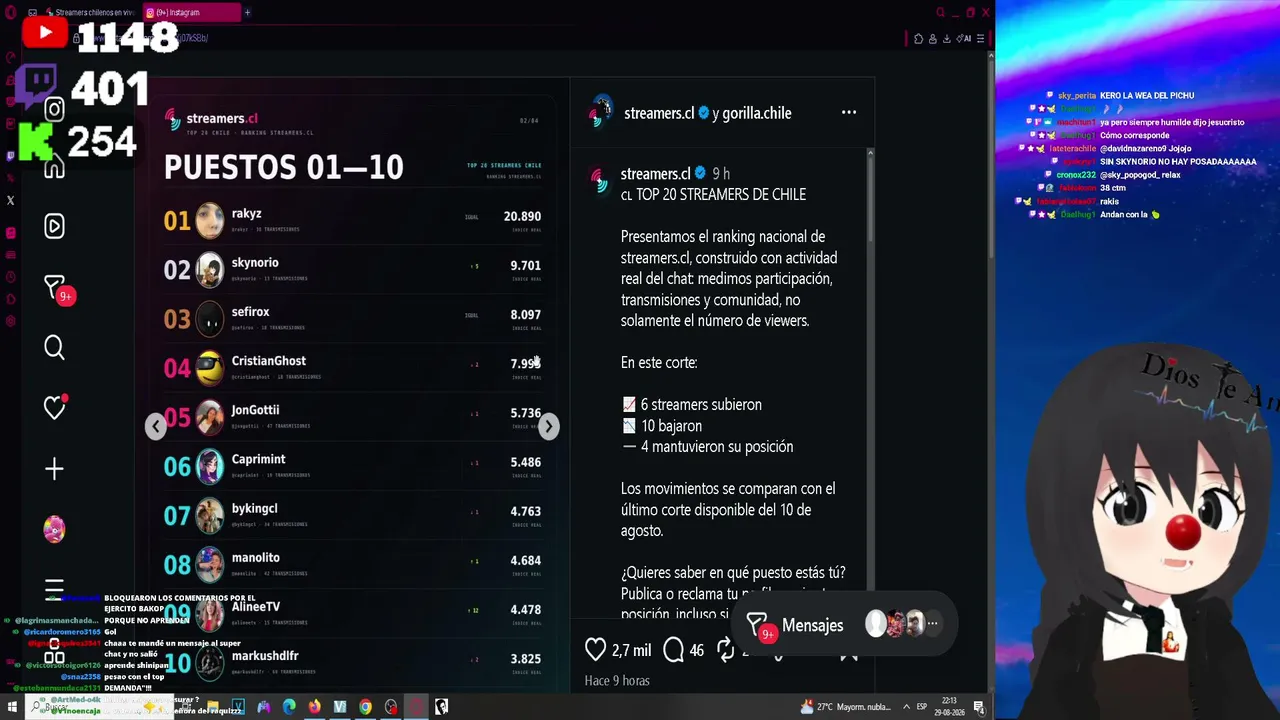The width and height of the screenshot is (1280, 720).
Task: Open Google Chrome from the taskbar
Action: point(365,707)
